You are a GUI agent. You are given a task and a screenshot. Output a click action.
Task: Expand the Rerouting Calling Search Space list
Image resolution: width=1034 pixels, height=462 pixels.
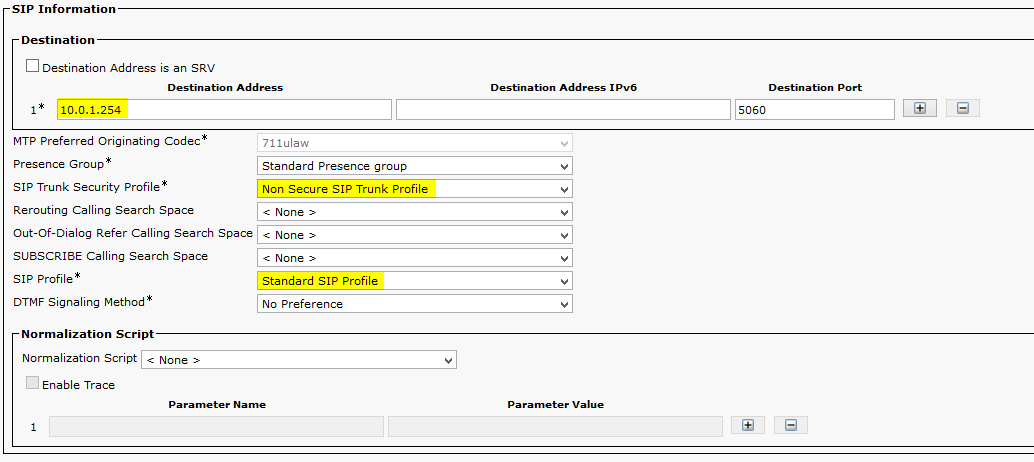tap(415, 212)
